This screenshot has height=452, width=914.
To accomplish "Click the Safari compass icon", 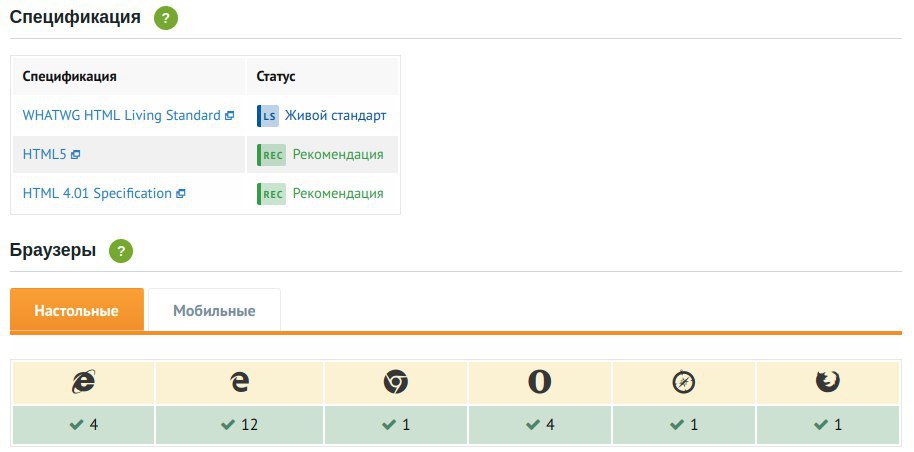I will tap(684, 383).
